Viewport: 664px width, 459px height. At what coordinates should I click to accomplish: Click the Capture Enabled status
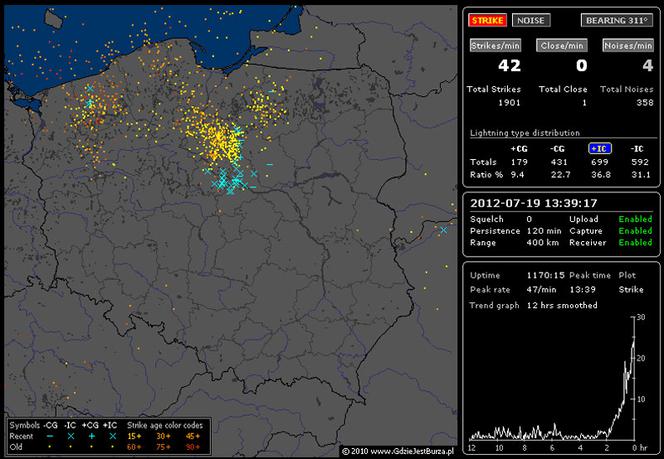(x=635, y=231)
